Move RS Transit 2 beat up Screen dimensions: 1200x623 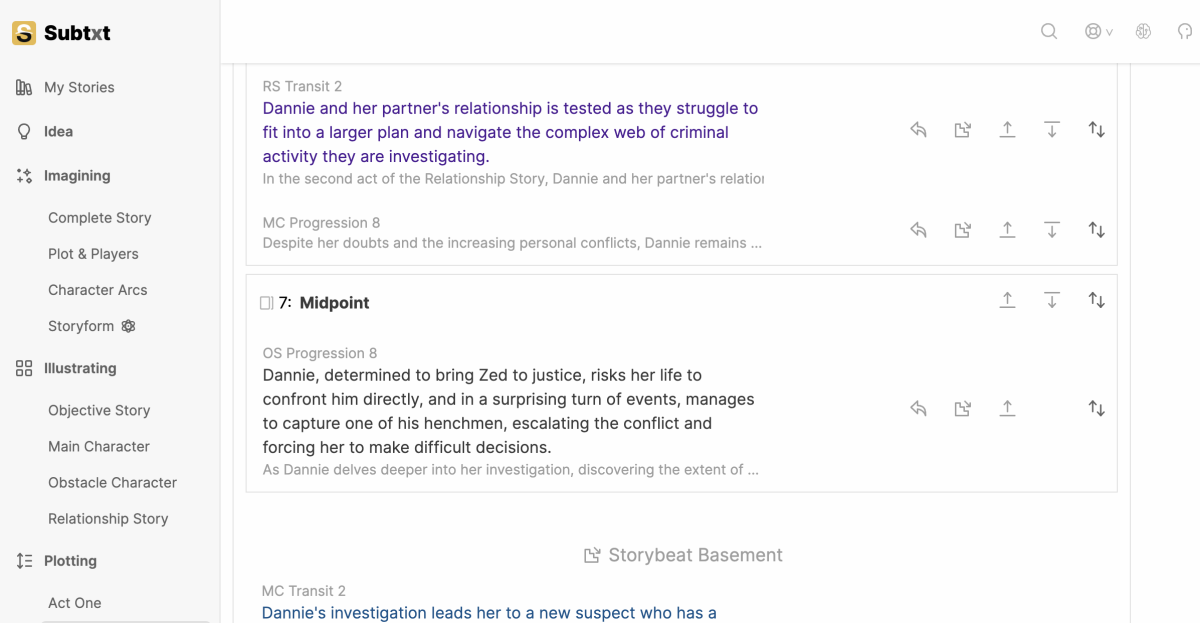pos(1007,130)
